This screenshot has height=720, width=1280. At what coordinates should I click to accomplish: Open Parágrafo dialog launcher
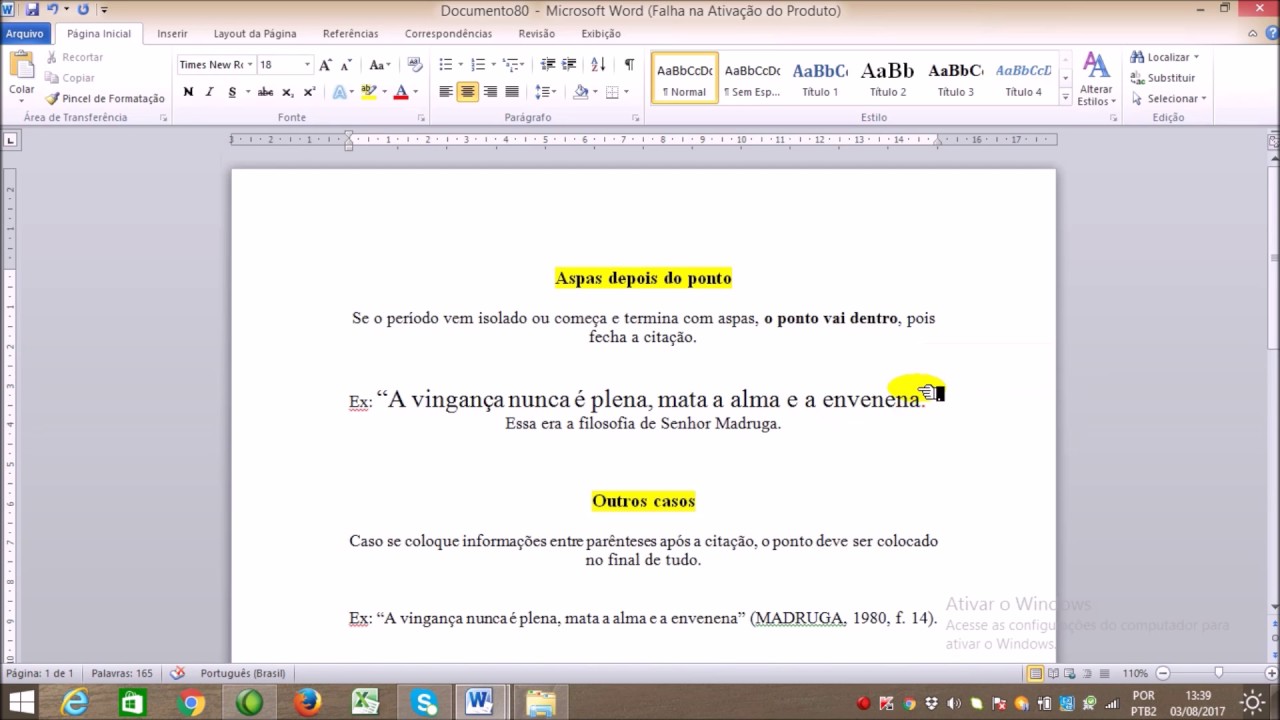tap(635, 118)
